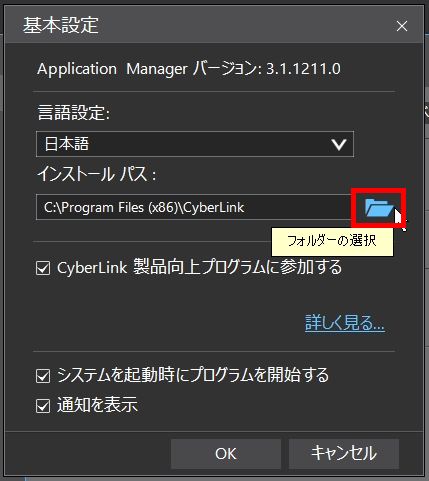Viewport: 429px width, 481px height.
Task: Open the folder browse icon for install path
Action: click(378, 208)
